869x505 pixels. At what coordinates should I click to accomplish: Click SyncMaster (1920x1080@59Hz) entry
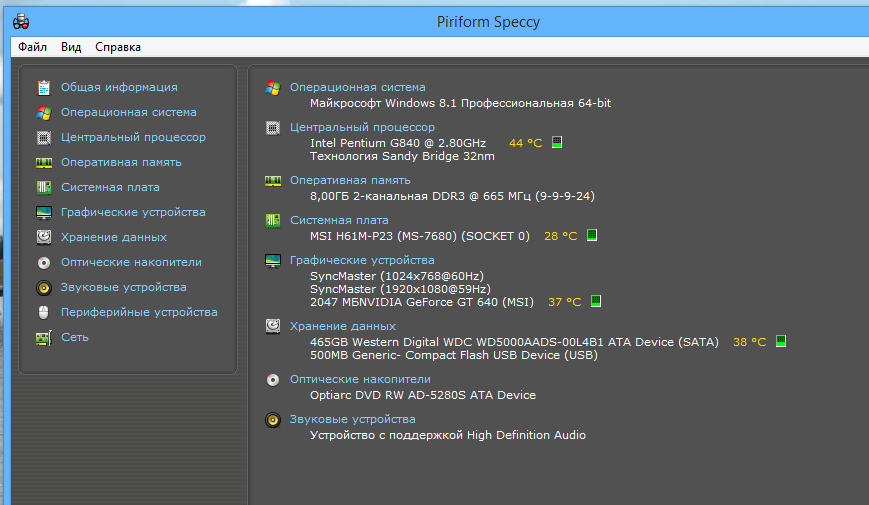400,289
